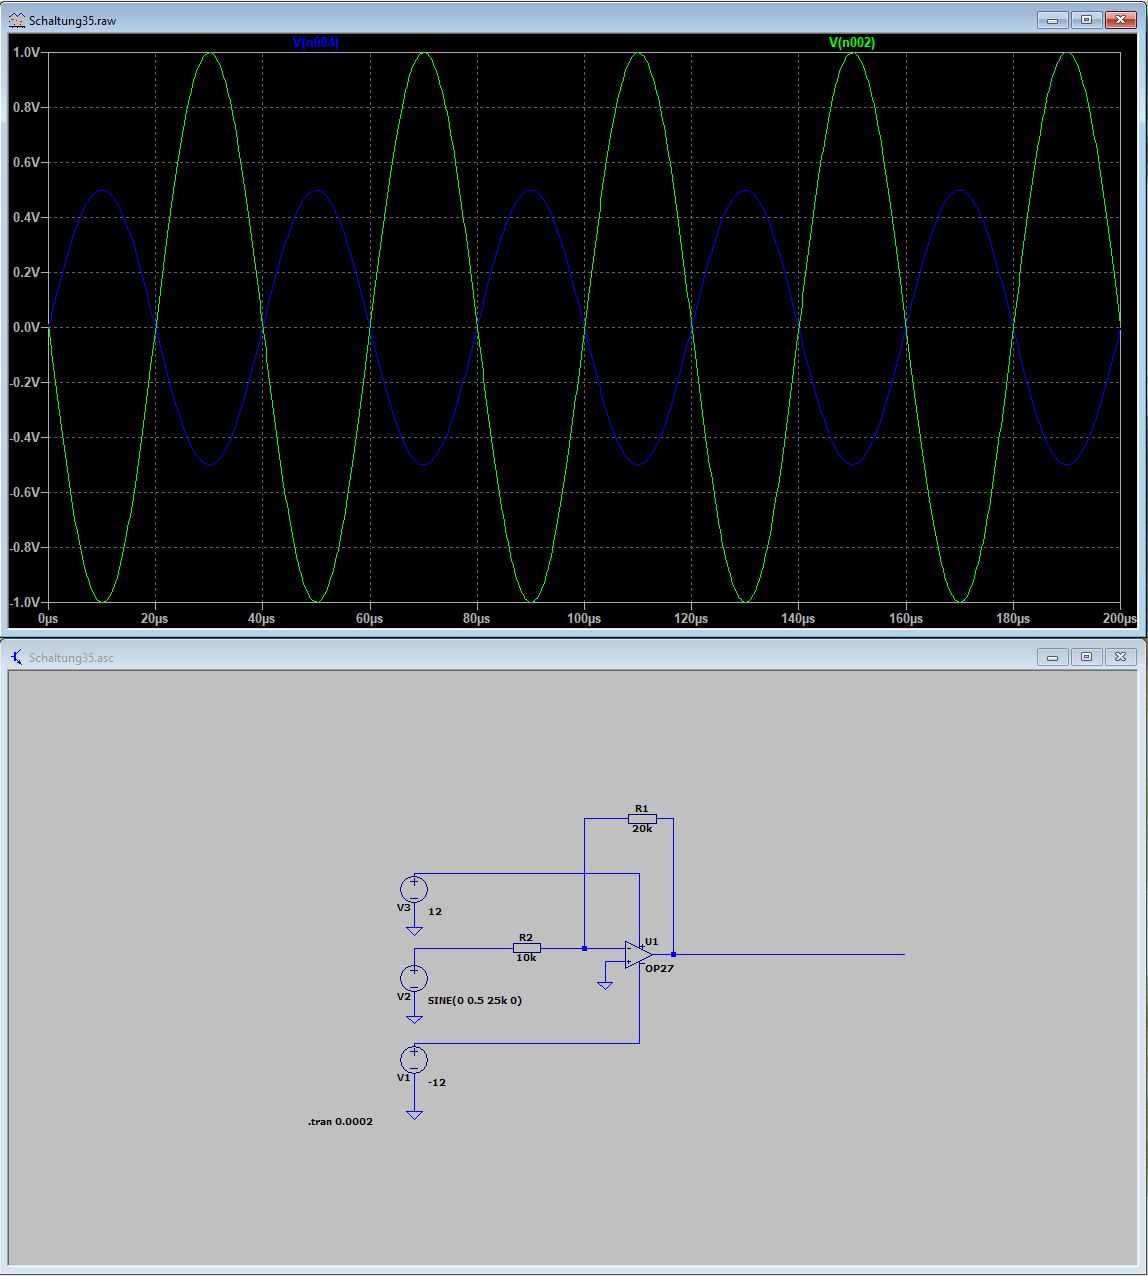This screenshot has height=1276, width=1148.
Task: Click the 10k value of R2
Action: [526, 958]
